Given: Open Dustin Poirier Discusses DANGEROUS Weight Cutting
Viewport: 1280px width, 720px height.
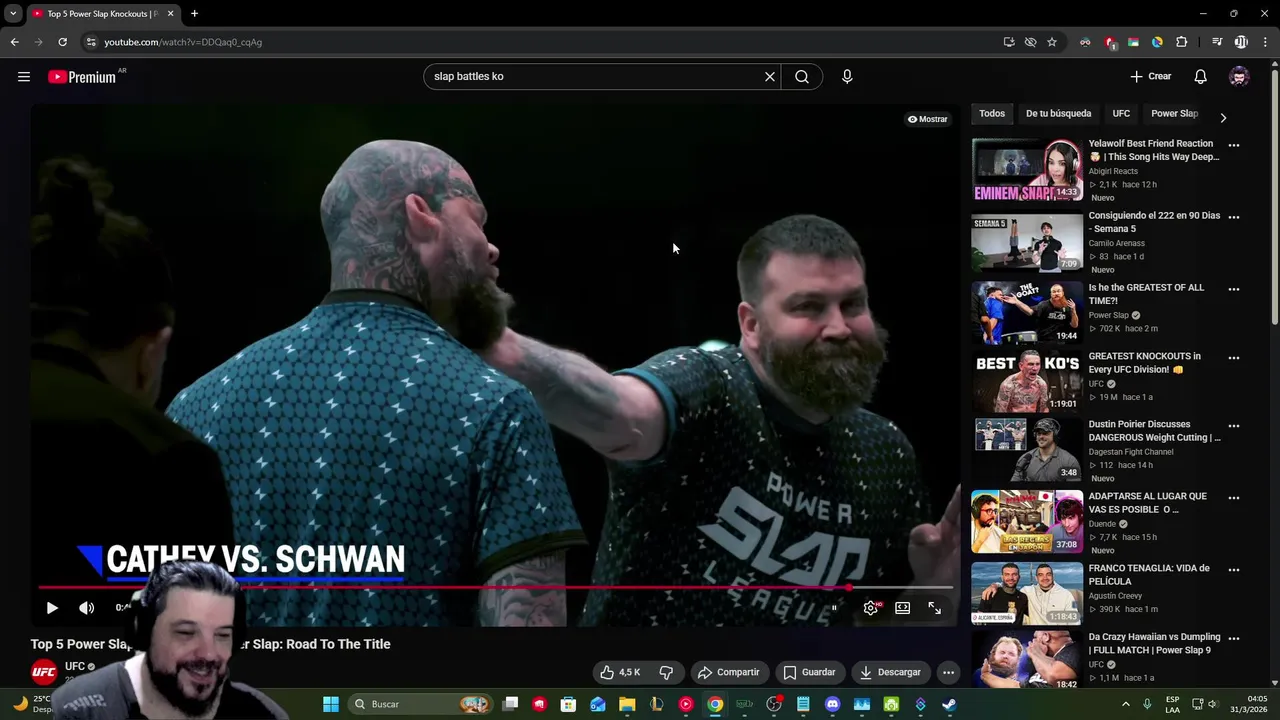Looking at the screenshot, I should [1027, 450].
